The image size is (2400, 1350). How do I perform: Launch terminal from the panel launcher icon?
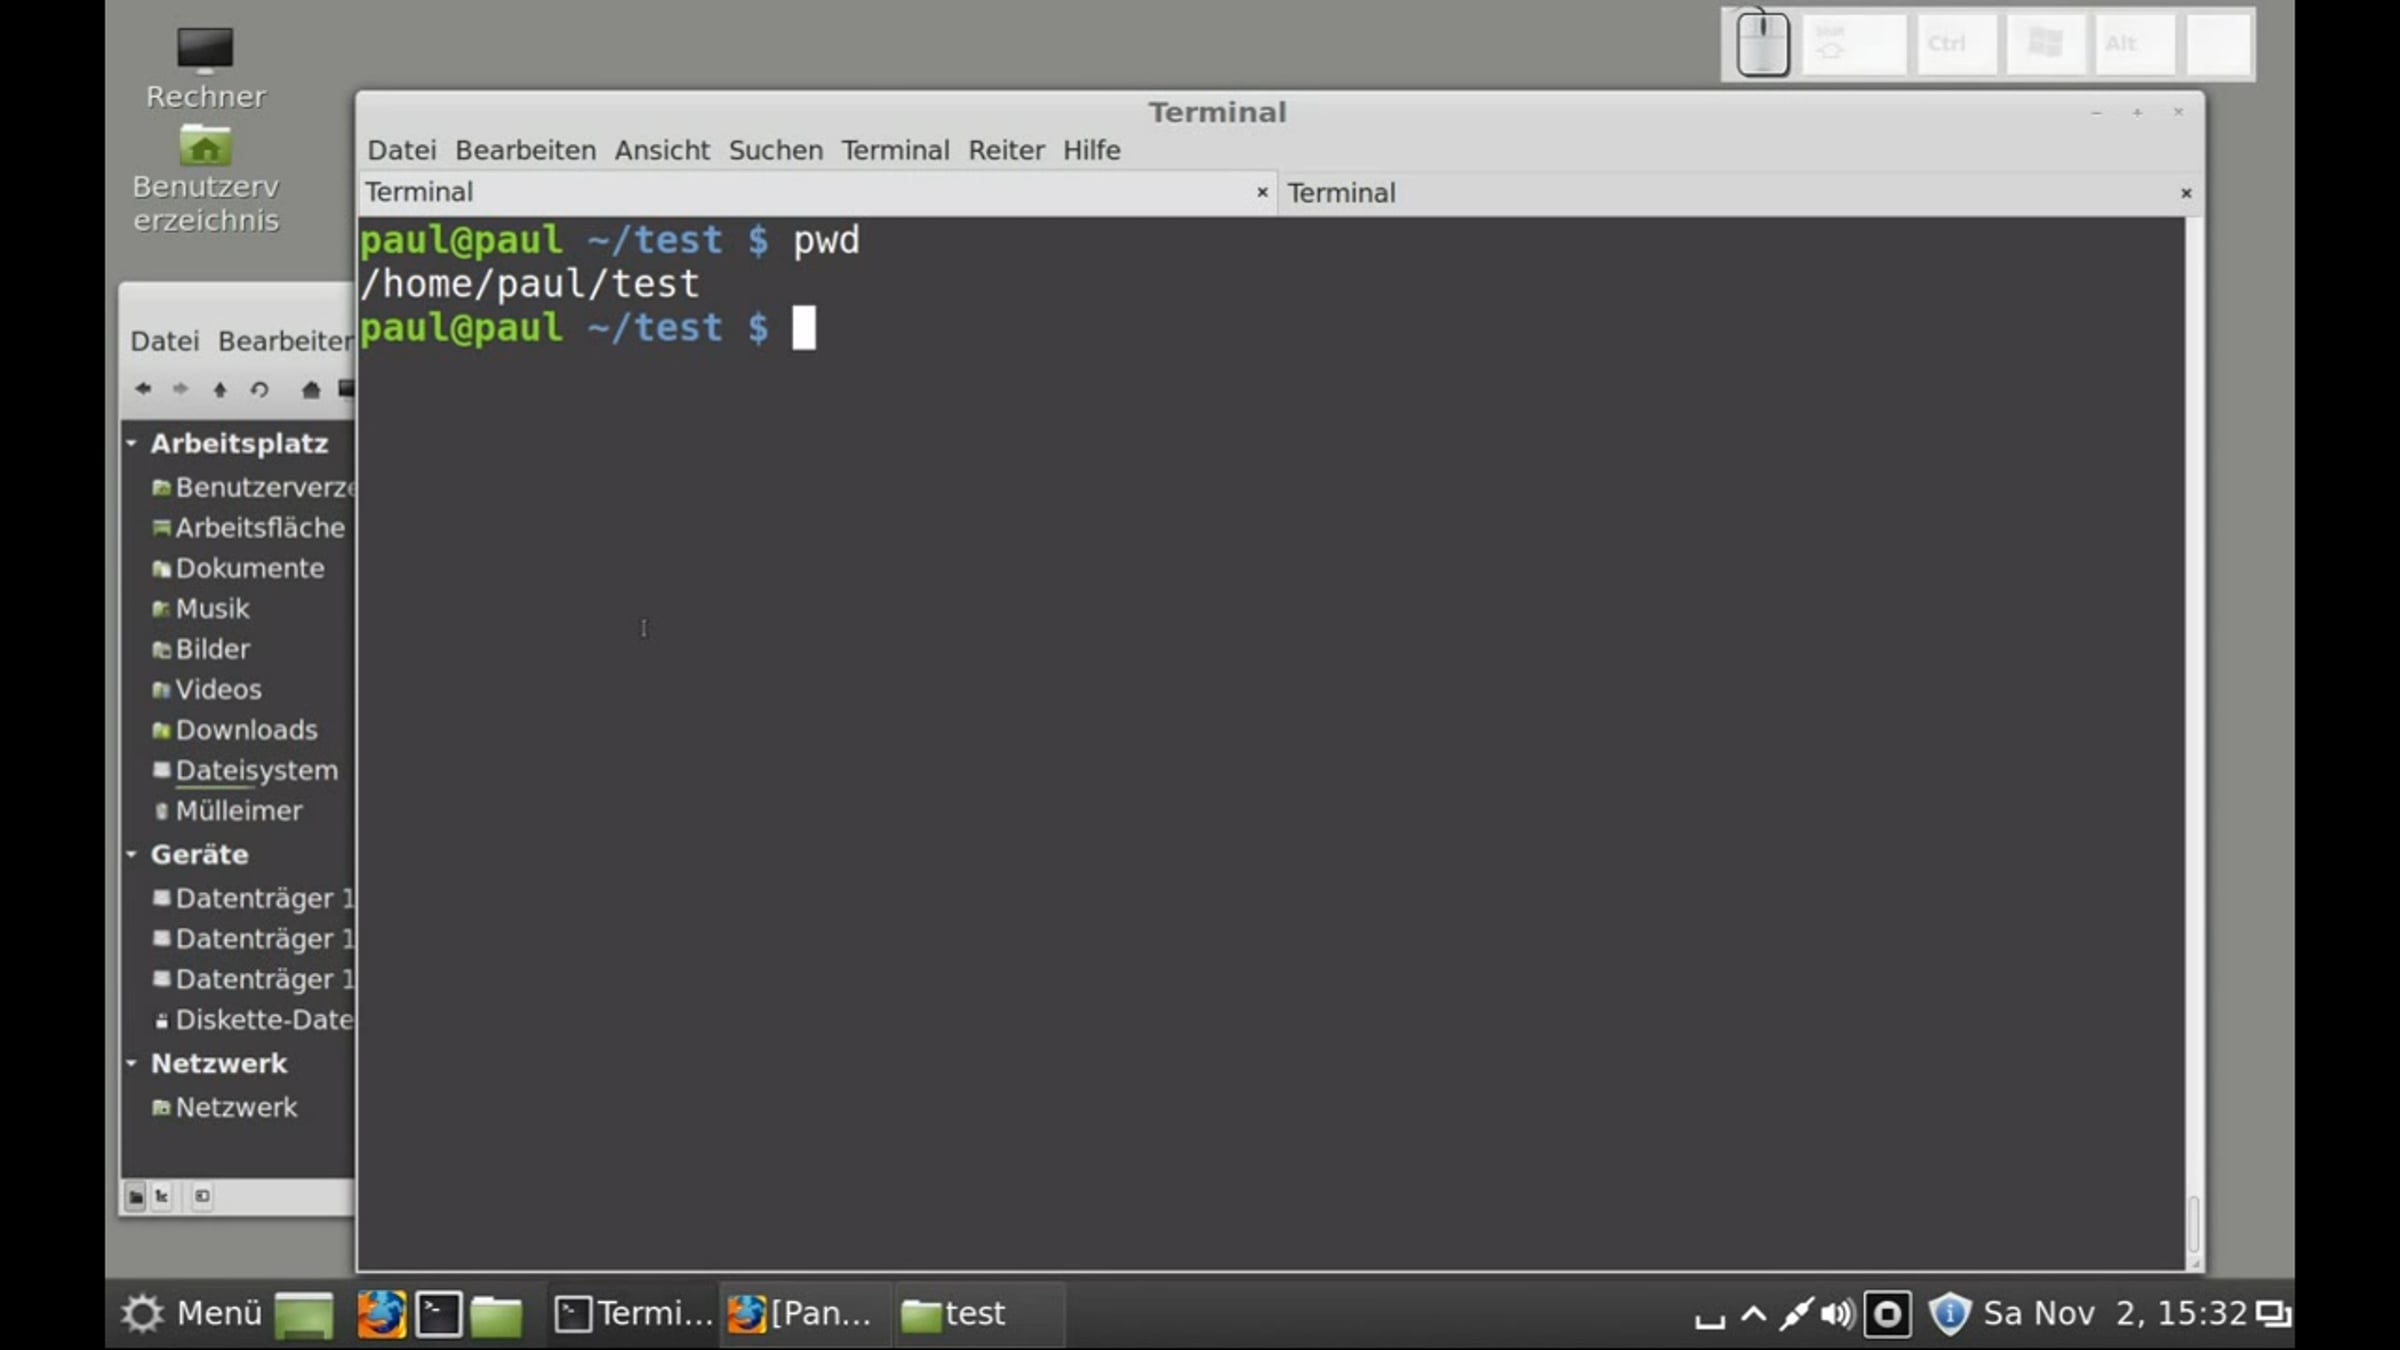coord(438,1313)
